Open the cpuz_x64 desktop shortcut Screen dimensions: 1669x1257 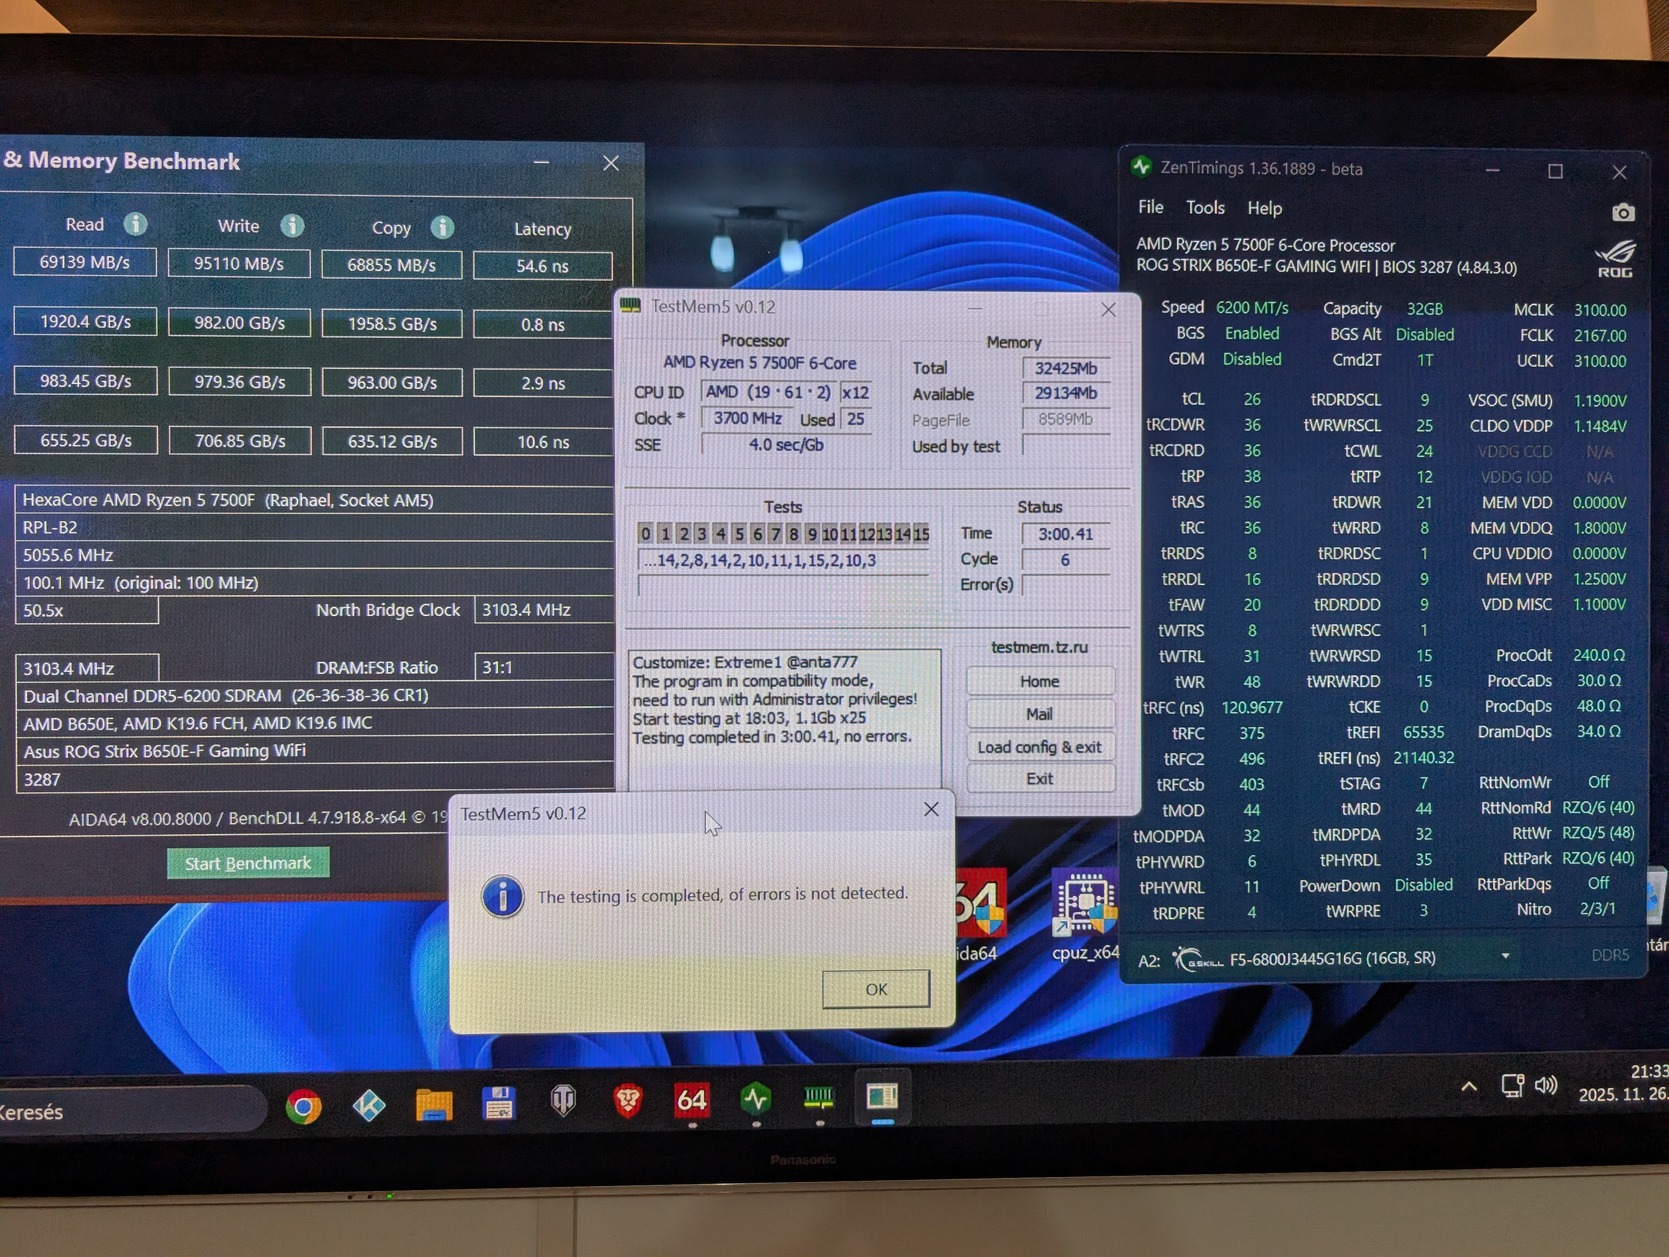click(x=1085, y=914)
